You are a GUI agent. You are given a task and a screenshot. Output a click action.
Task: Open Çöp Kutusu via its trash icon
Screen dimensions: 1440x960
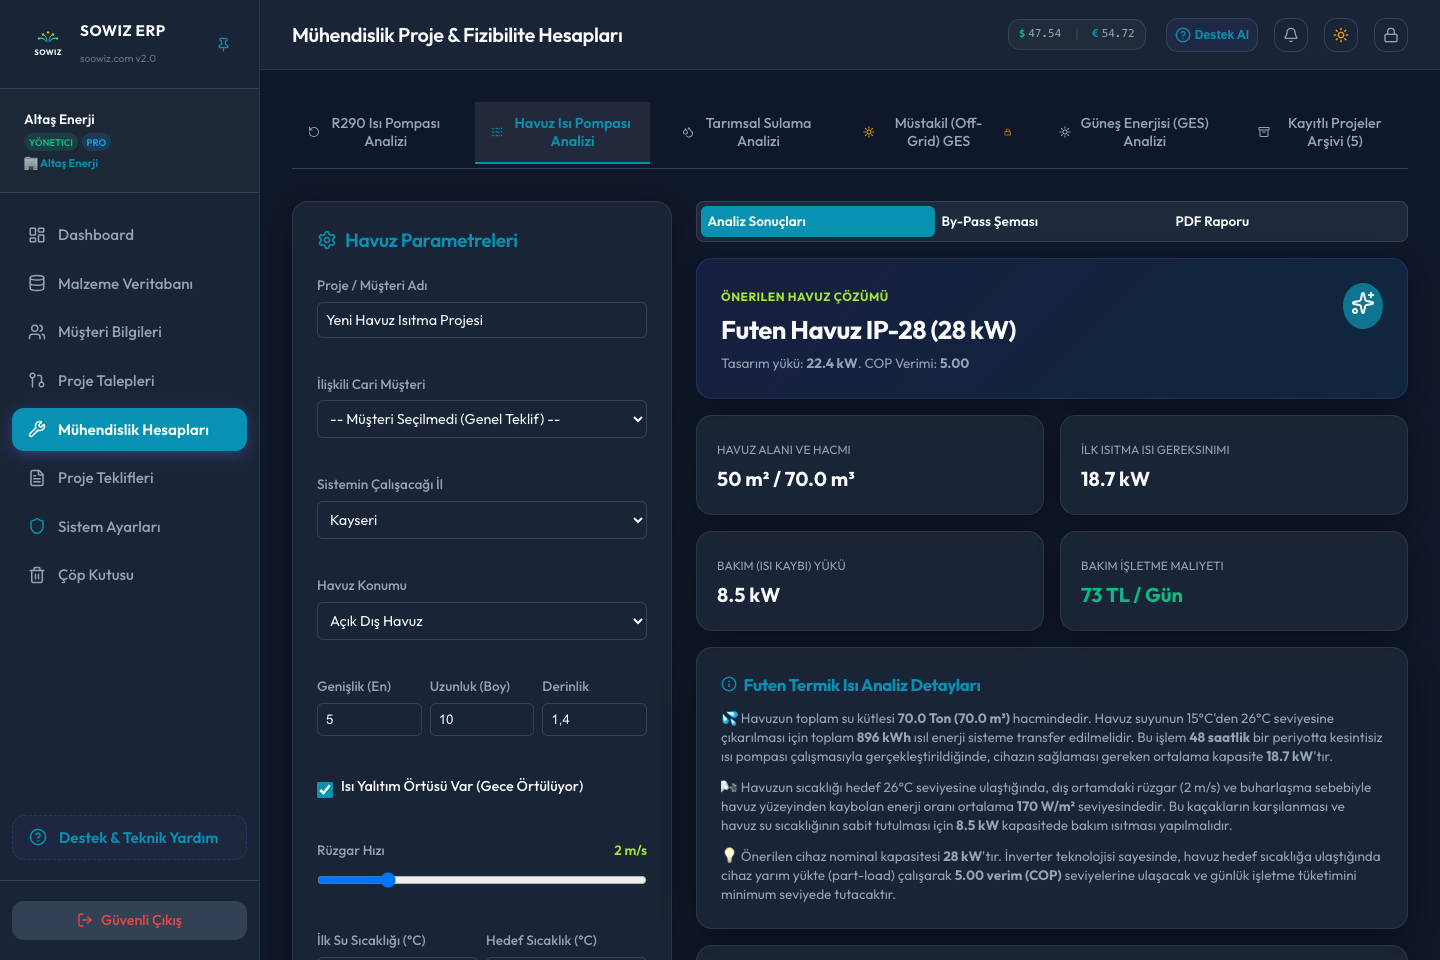click(37, 575)
